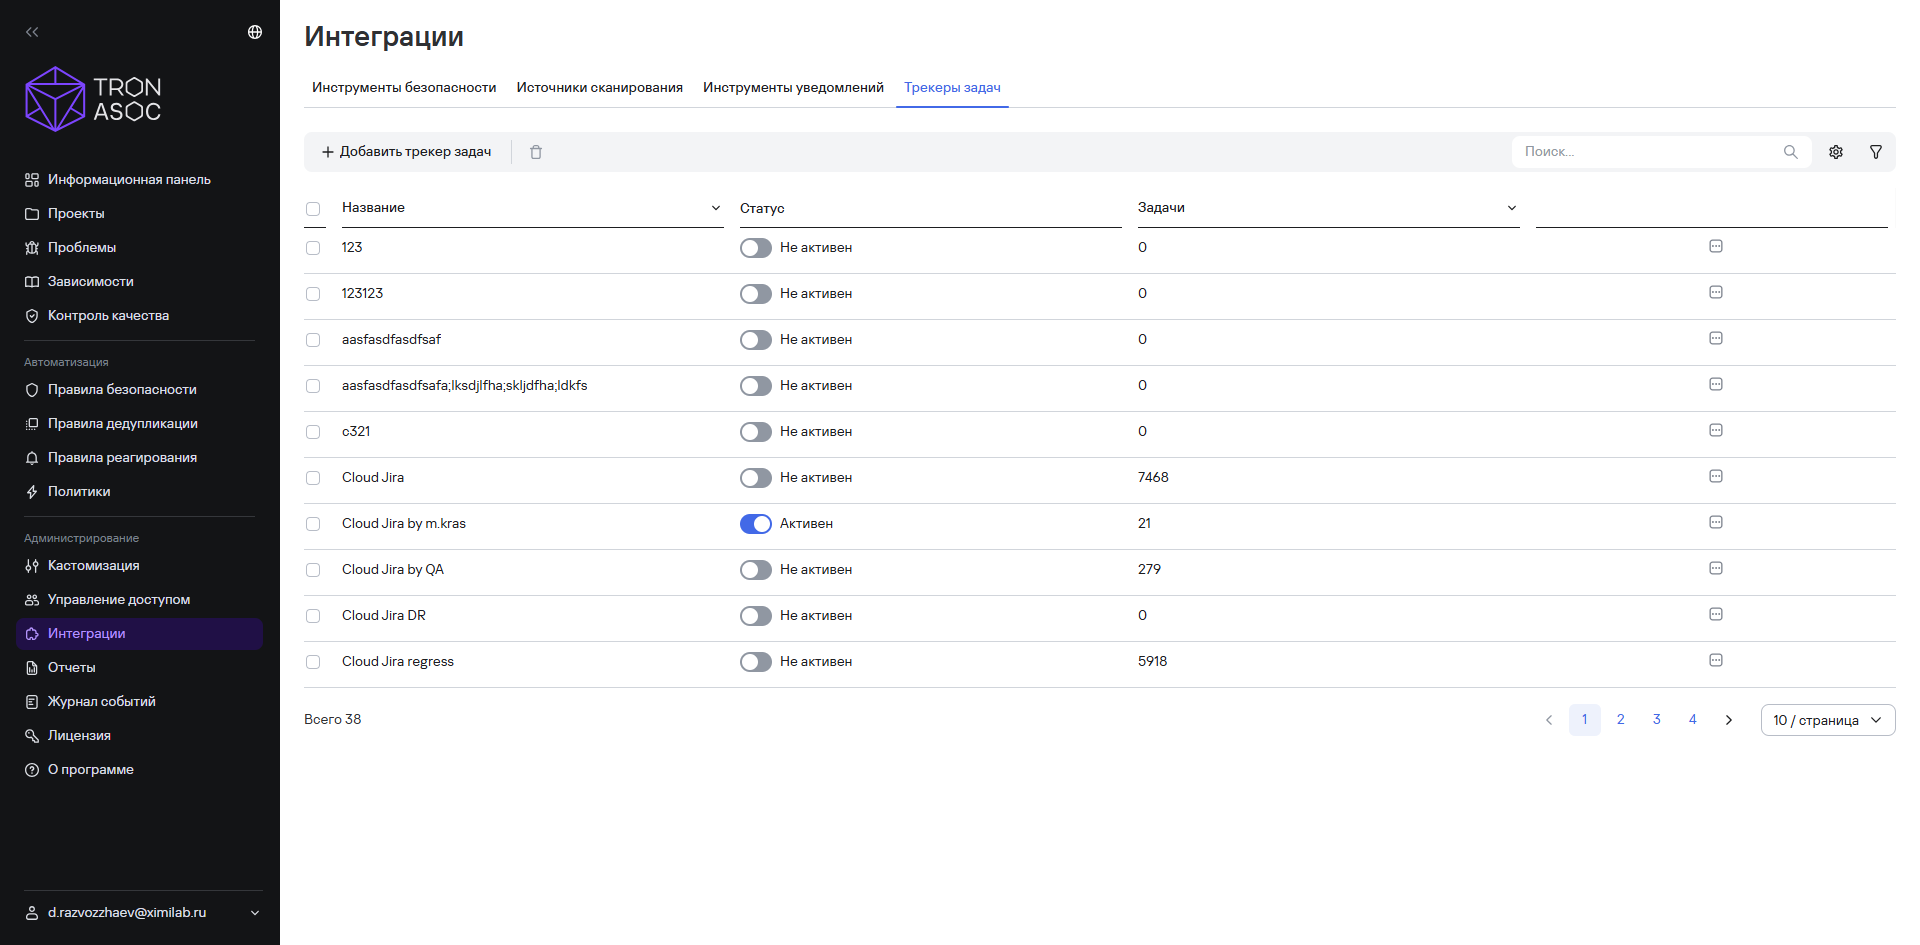This screenshot has height=945, width=1920.
Task: Open О программе in the sidebar
Action: 139,770
